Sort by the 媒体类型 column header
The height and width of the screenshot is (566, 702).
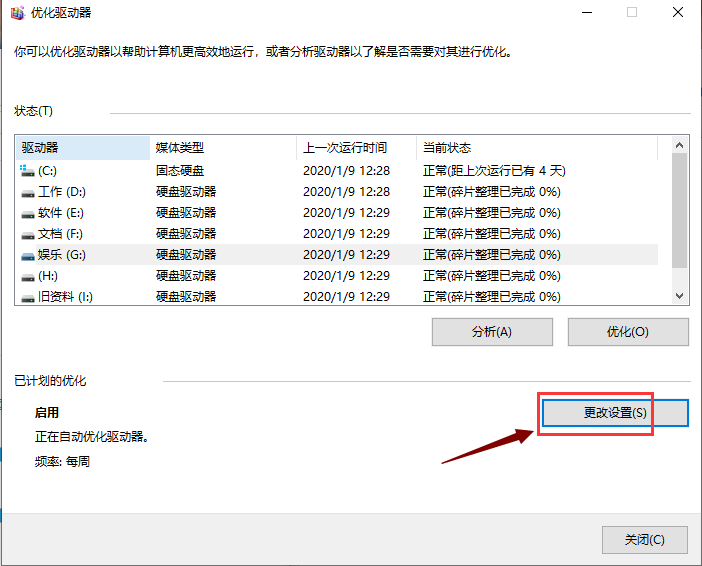click(222, 148)
